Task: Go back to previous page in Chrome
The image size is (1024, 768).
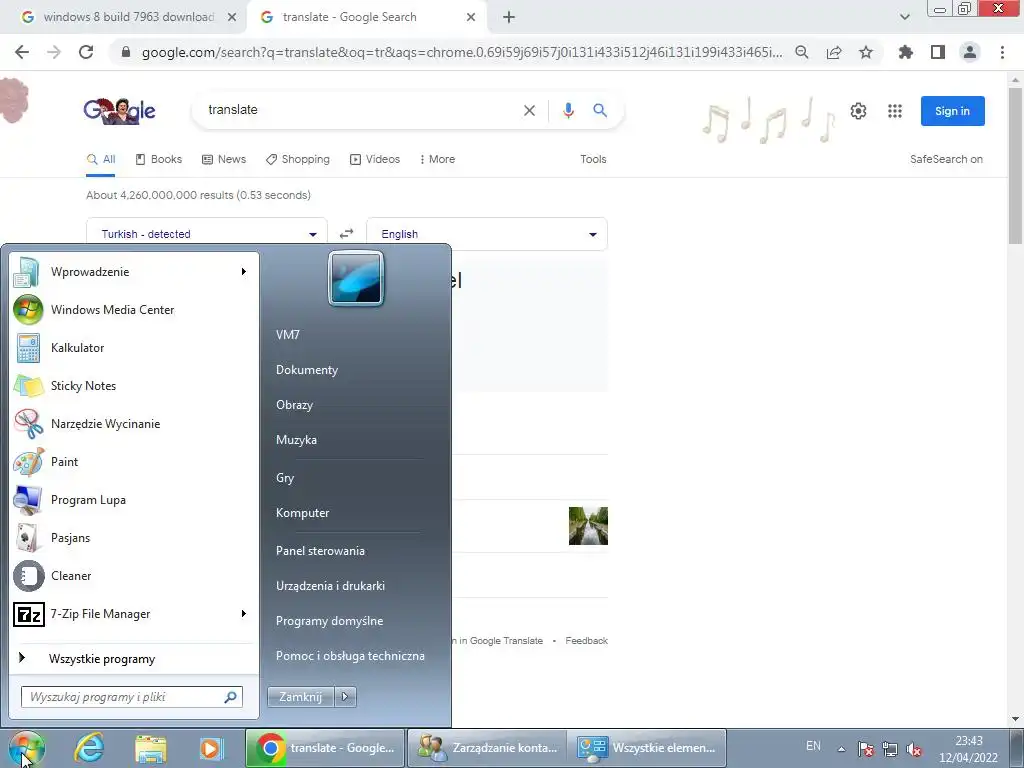Action: tap(22, 52)
